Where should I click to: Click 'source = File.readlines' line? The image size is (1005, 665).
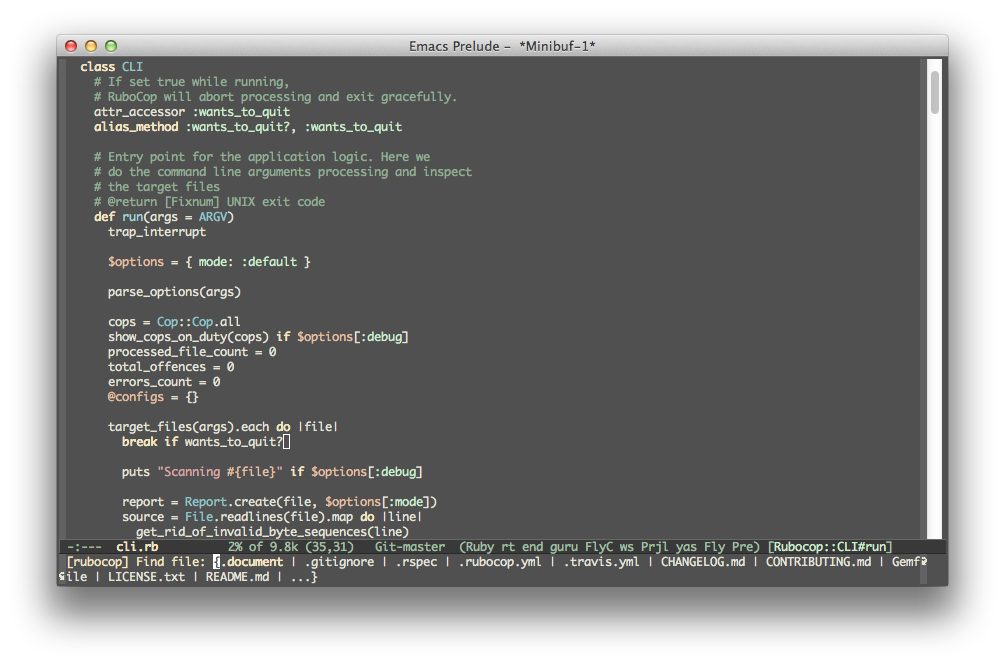click(272, 516)
